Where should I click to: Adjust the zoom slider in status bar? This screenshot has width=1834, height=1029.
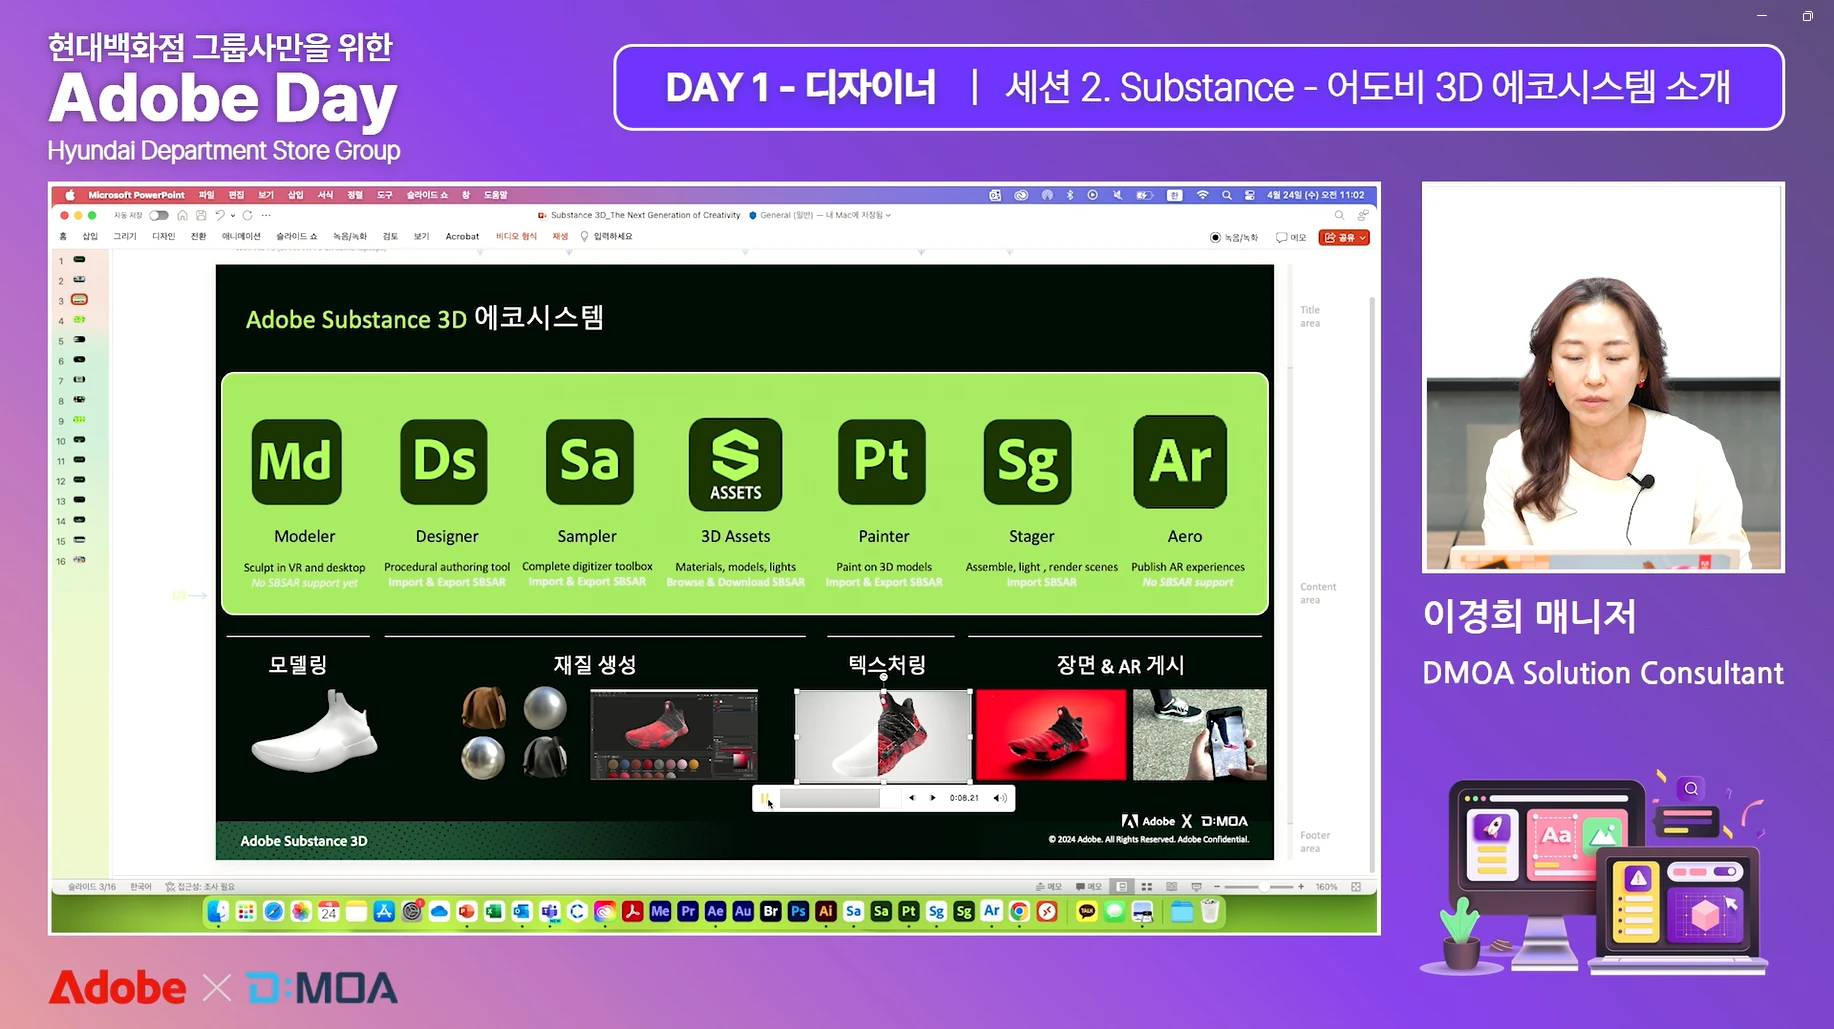(1258, 886)
